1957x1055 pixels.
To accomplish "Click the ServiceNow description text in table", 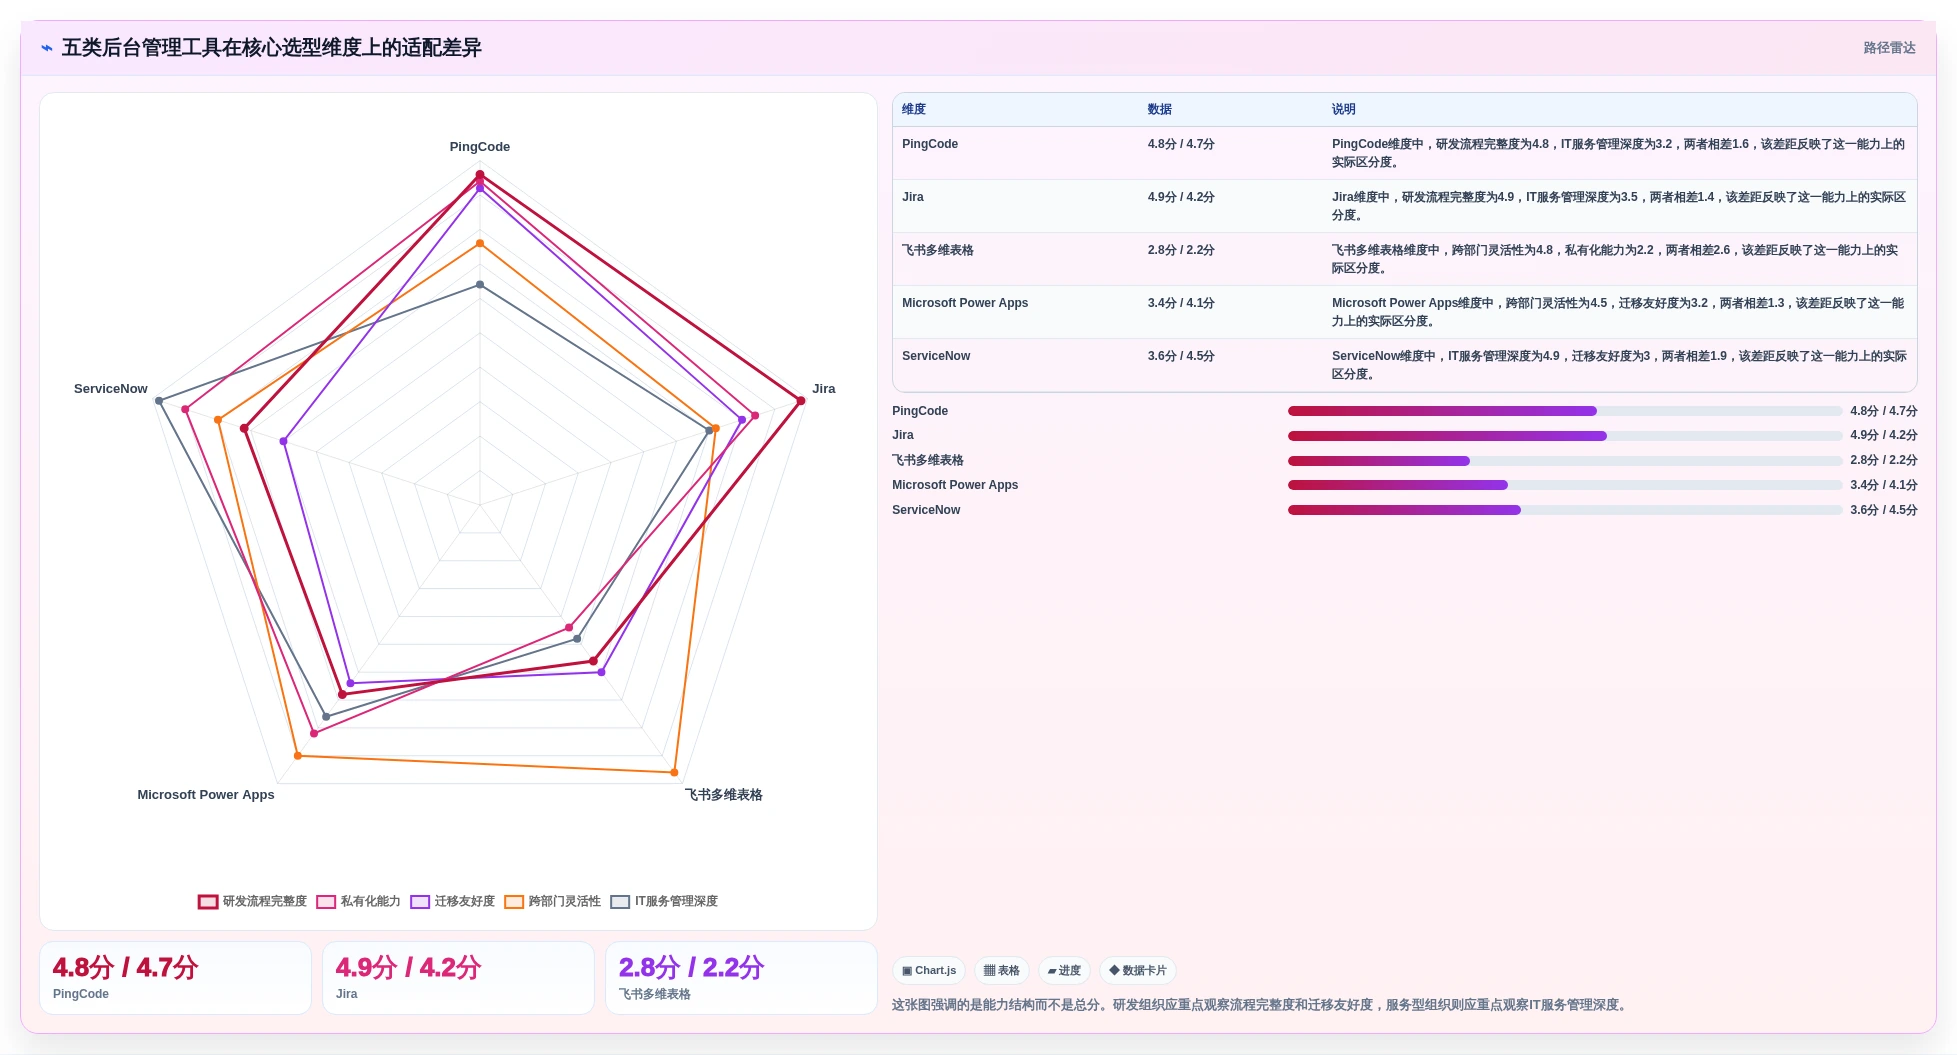I will [1618, 365].
